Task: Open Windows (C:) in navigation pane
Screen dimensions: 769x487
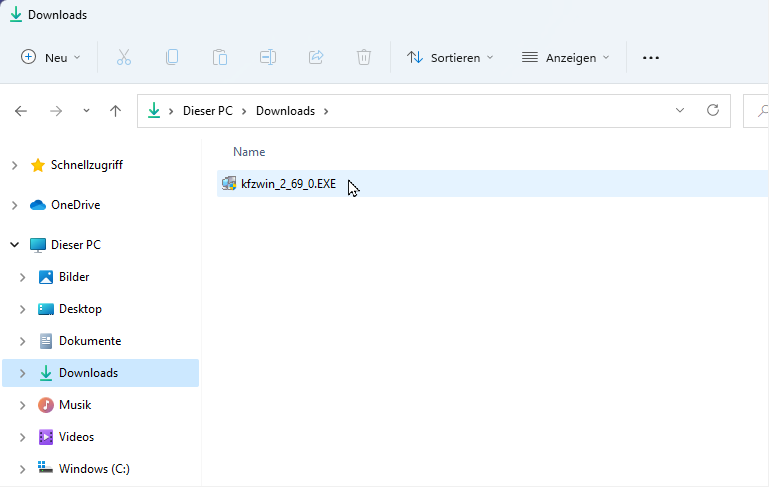Action: tap(94, 468)
